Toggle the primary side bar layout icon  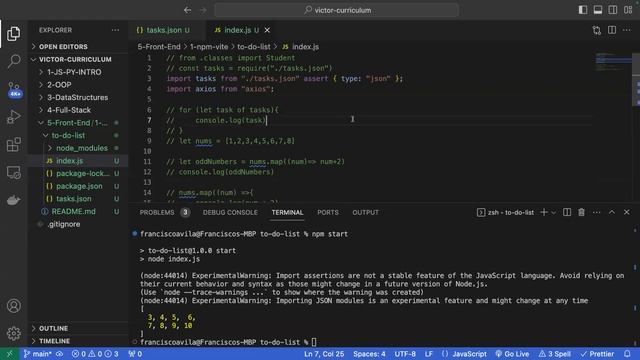(583, 10)
